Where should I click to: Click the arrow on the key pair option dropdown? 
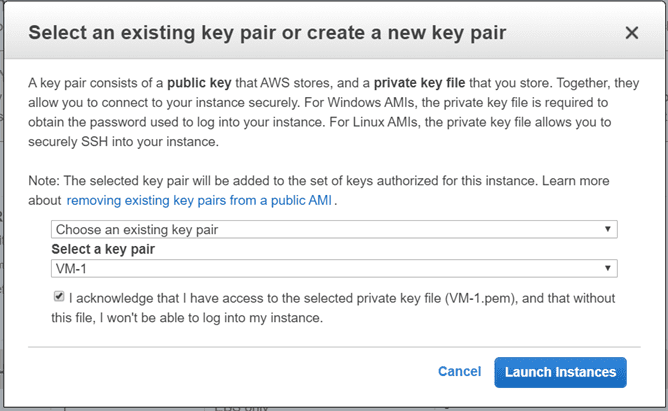pyautogui.click(x=609, y=229)
